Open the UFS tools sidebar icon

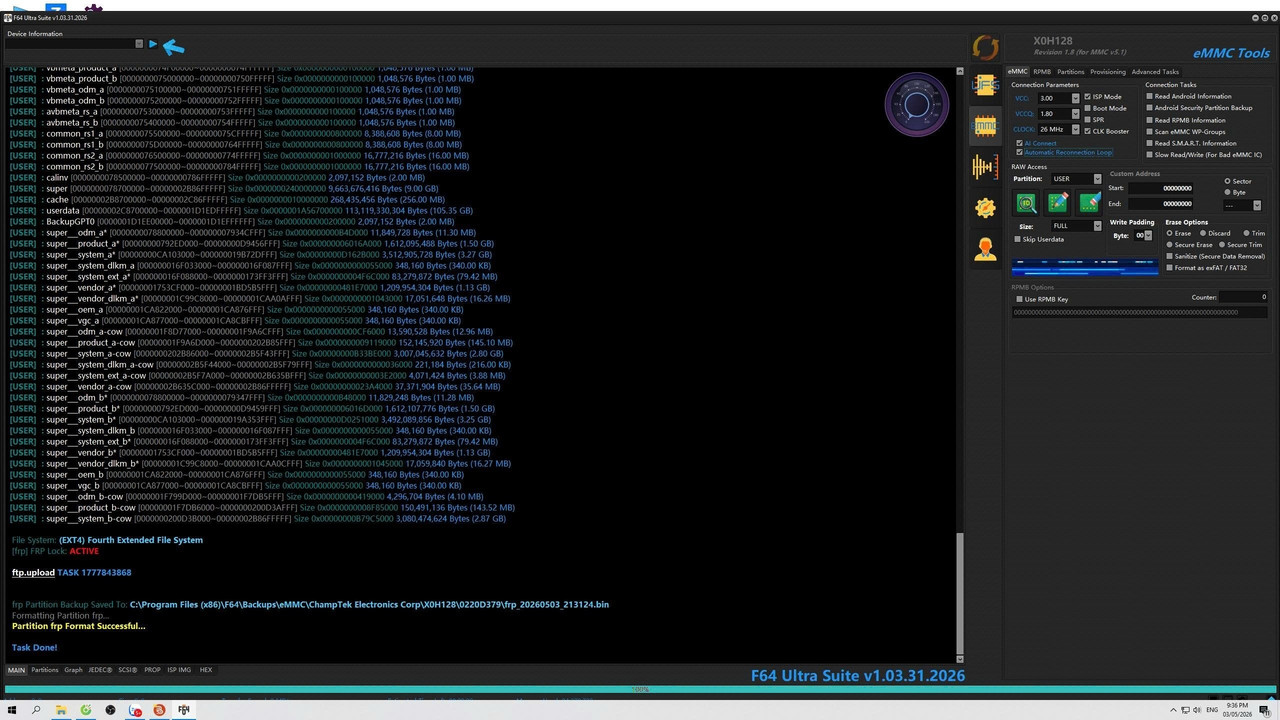[985, 86]
